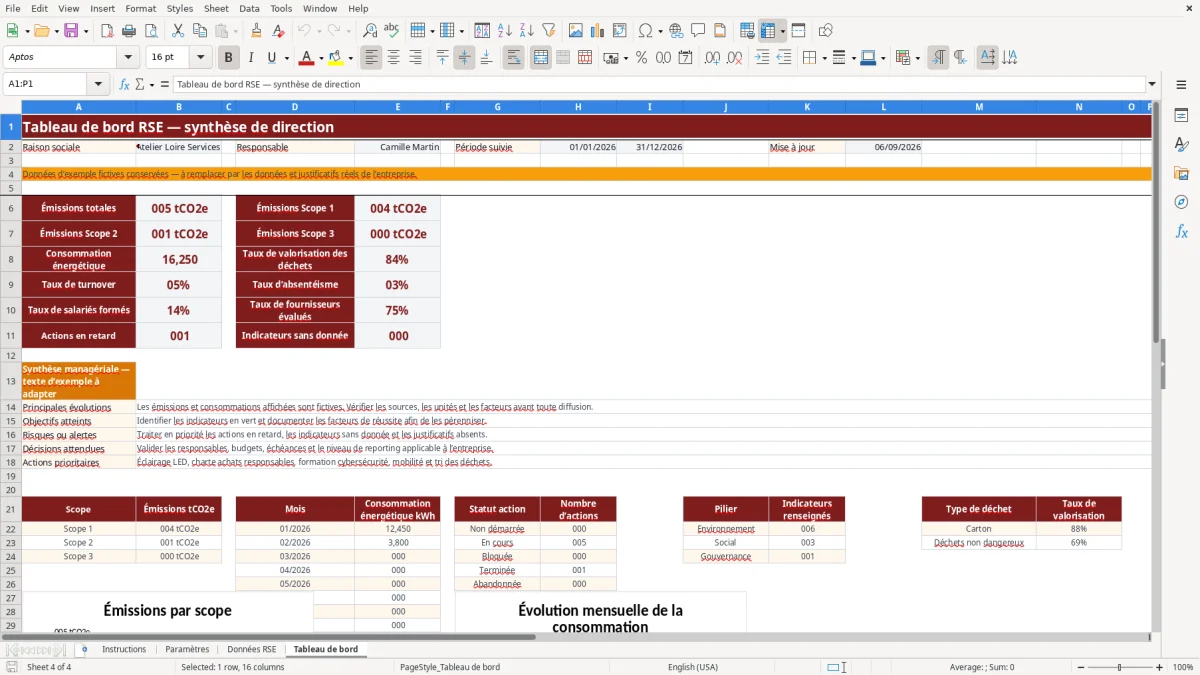
Task: Select the Clone formatting paintbrush
Action: click(x=256, y=31)
